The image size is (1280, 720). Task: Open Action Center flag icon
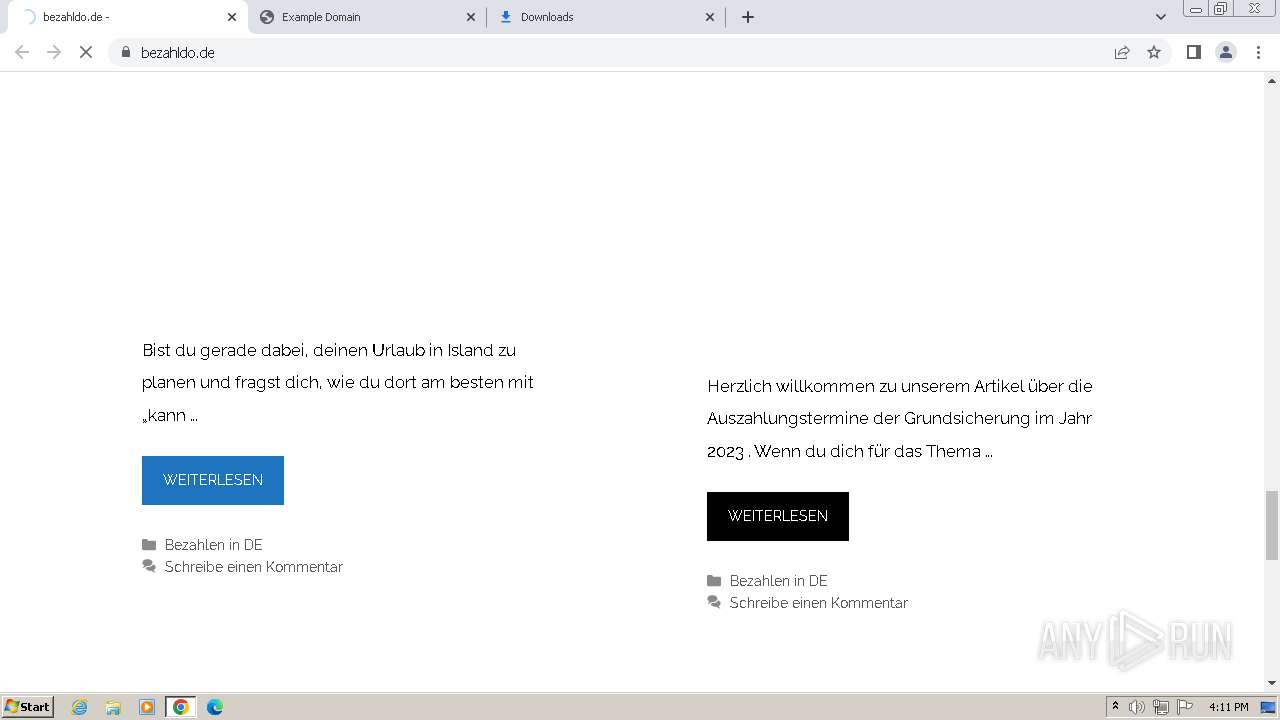click(x=1185, y=707)
